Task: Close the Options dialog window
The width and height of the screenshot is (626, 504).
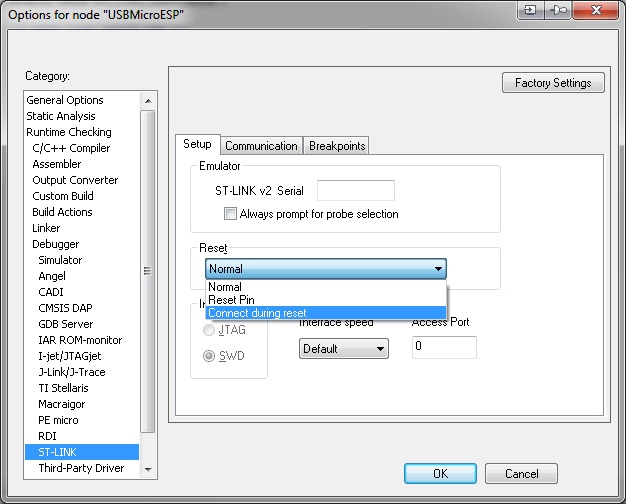Action: [596, 10]
